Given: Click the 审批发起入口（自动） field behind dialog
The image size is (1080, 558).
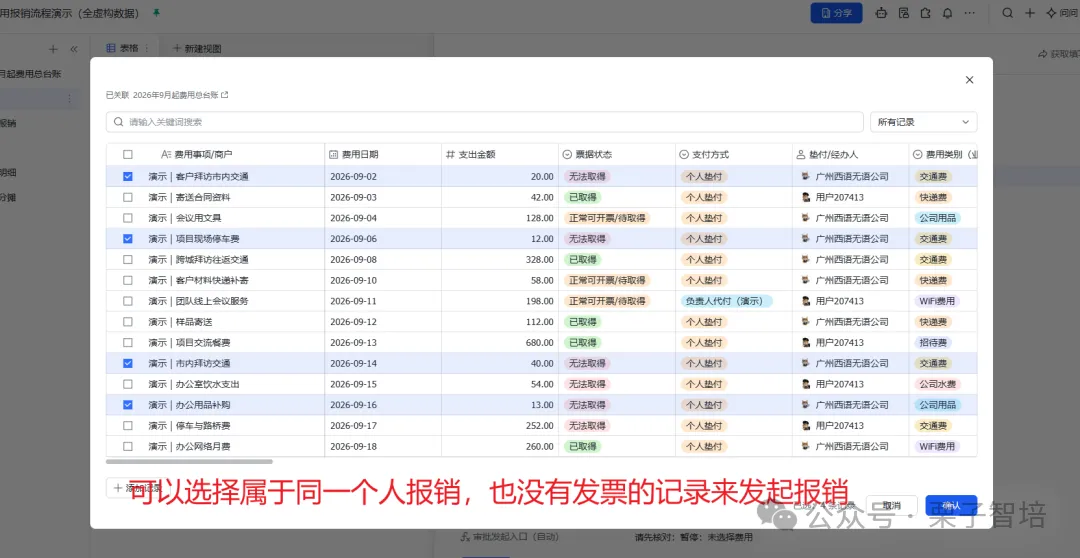Looking at the screenshot, I should [x=510, y=537].
